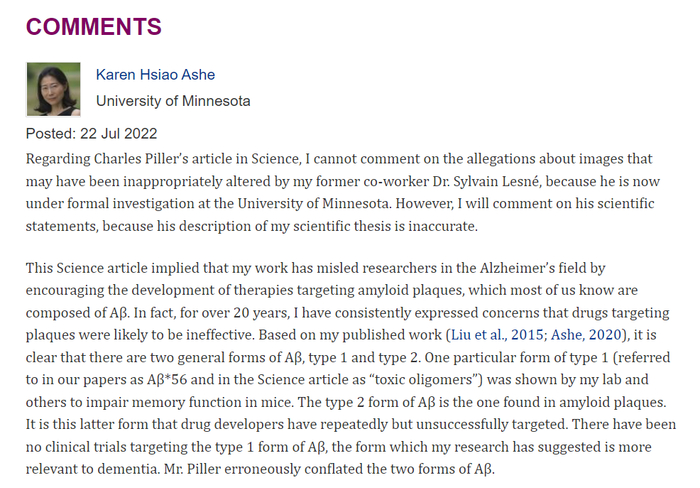Click the University of Minnesota affiliation under the name
The height and width of the screenshot is (488, 700).
[x=173, y=101]
